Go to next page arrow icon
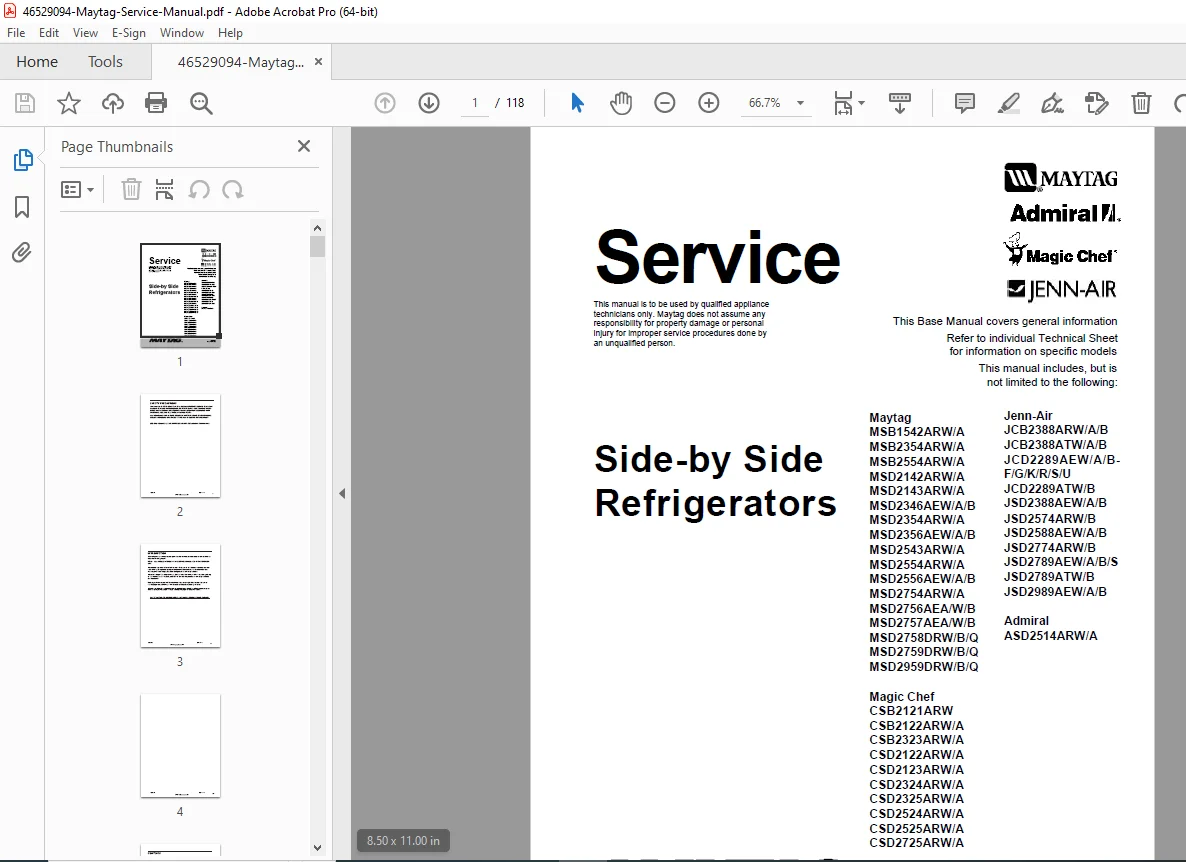 (x=429, y=103)
